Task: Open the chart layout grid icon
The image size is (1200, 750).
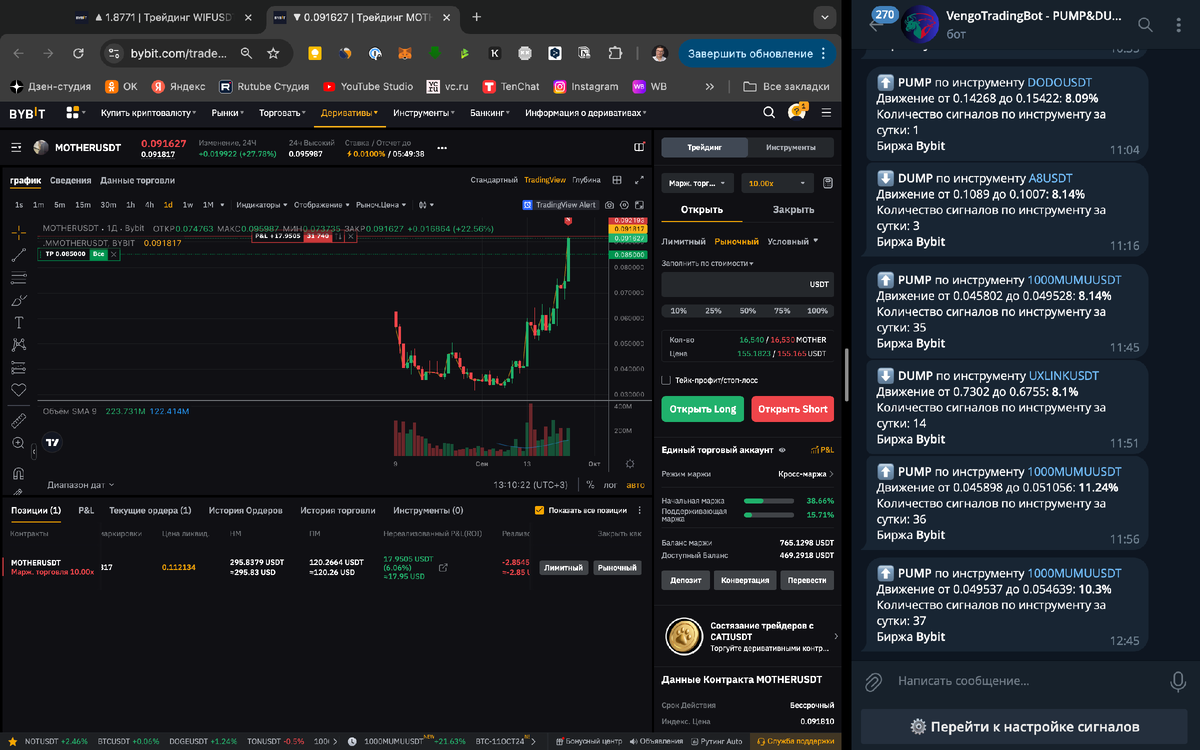Action: 617,180
